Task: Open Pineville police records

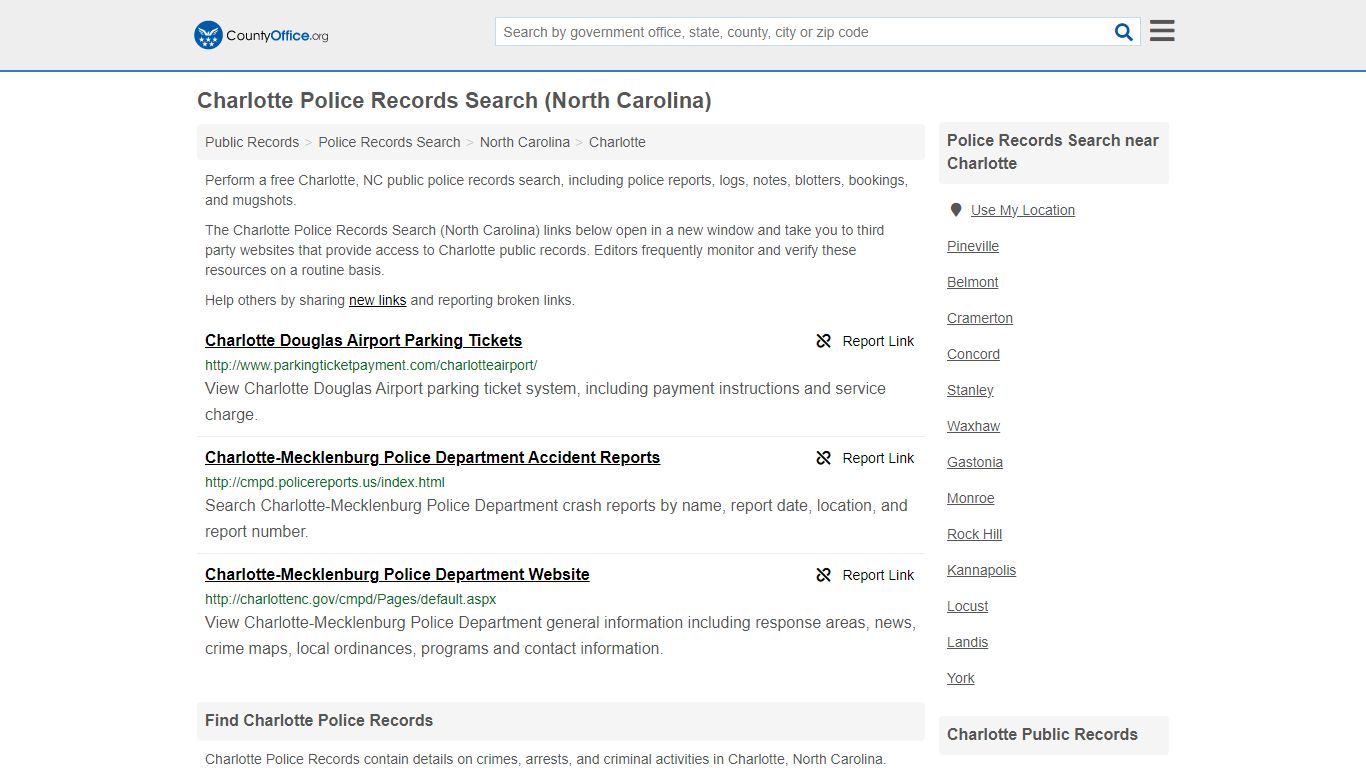Action: pos(973,246)
